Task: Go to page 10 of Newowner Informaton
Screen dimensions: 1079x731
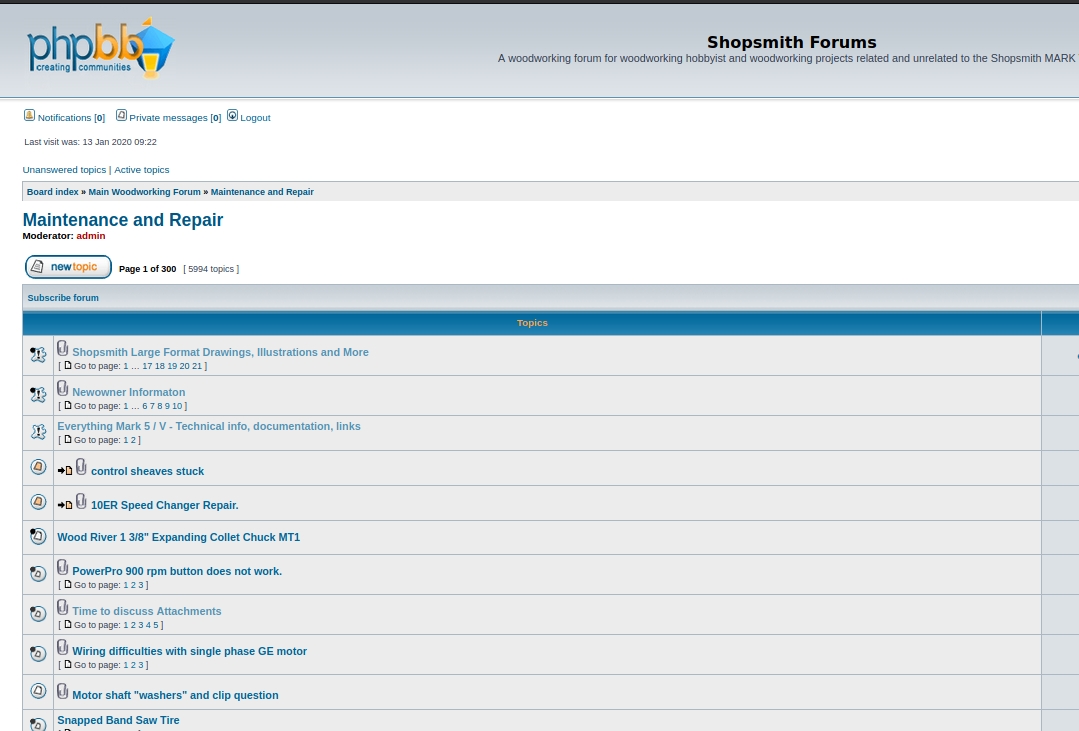Action: pyautogui.click(x=177, y=406)
